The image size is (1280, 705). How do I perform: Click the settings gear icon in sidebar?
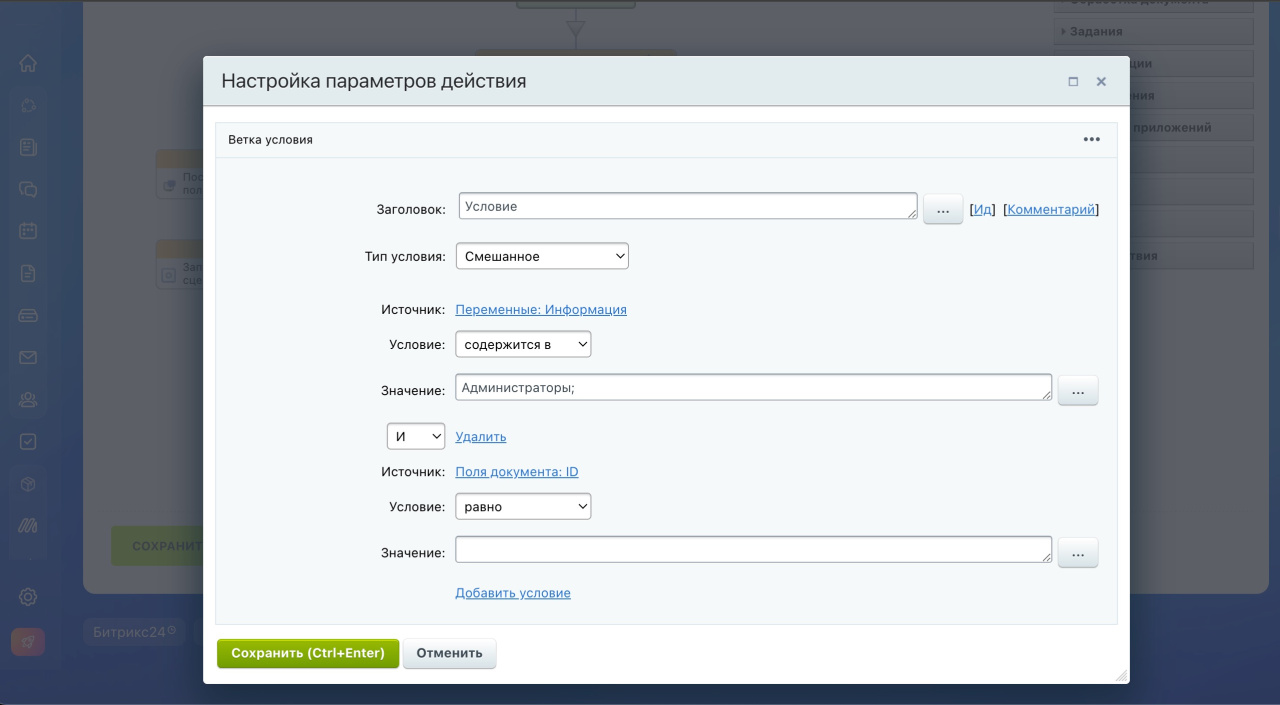click(28, 597)
